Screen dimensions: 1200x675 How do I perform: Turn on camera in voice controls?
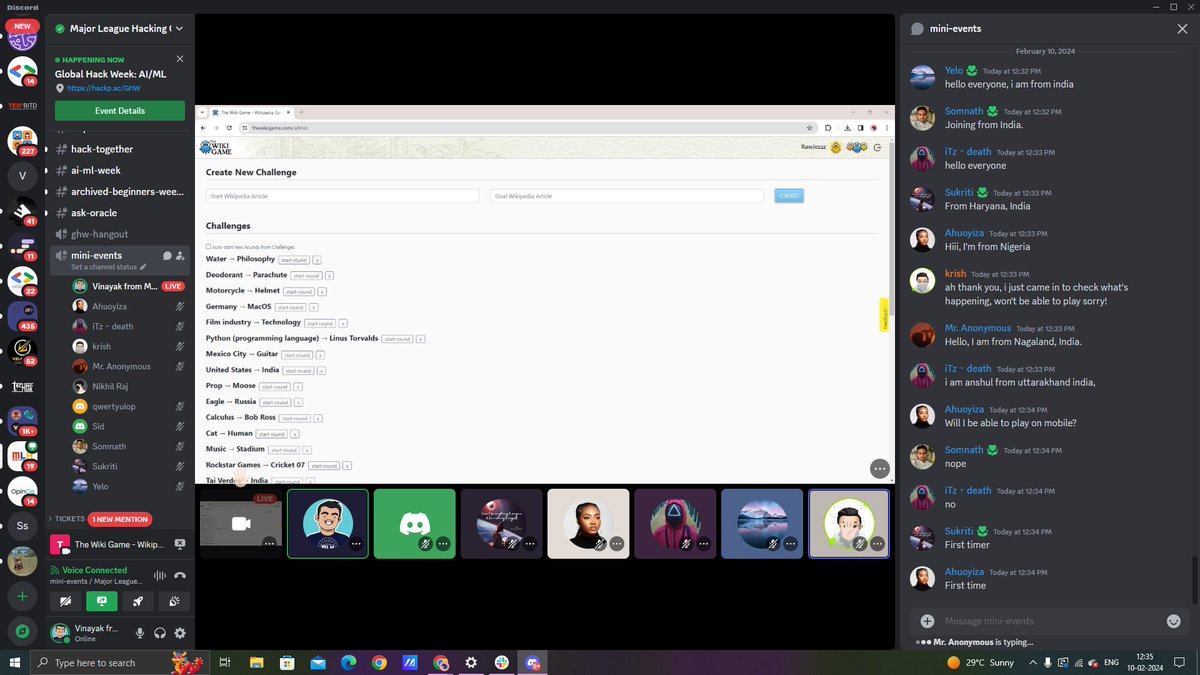tap(67, 601)
